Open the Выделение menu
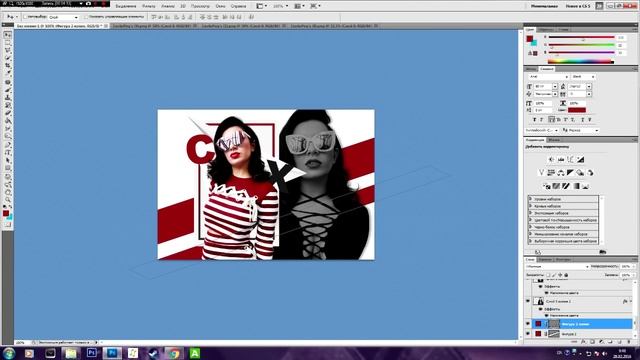640x360 pixels. click(x=126, y=6)
